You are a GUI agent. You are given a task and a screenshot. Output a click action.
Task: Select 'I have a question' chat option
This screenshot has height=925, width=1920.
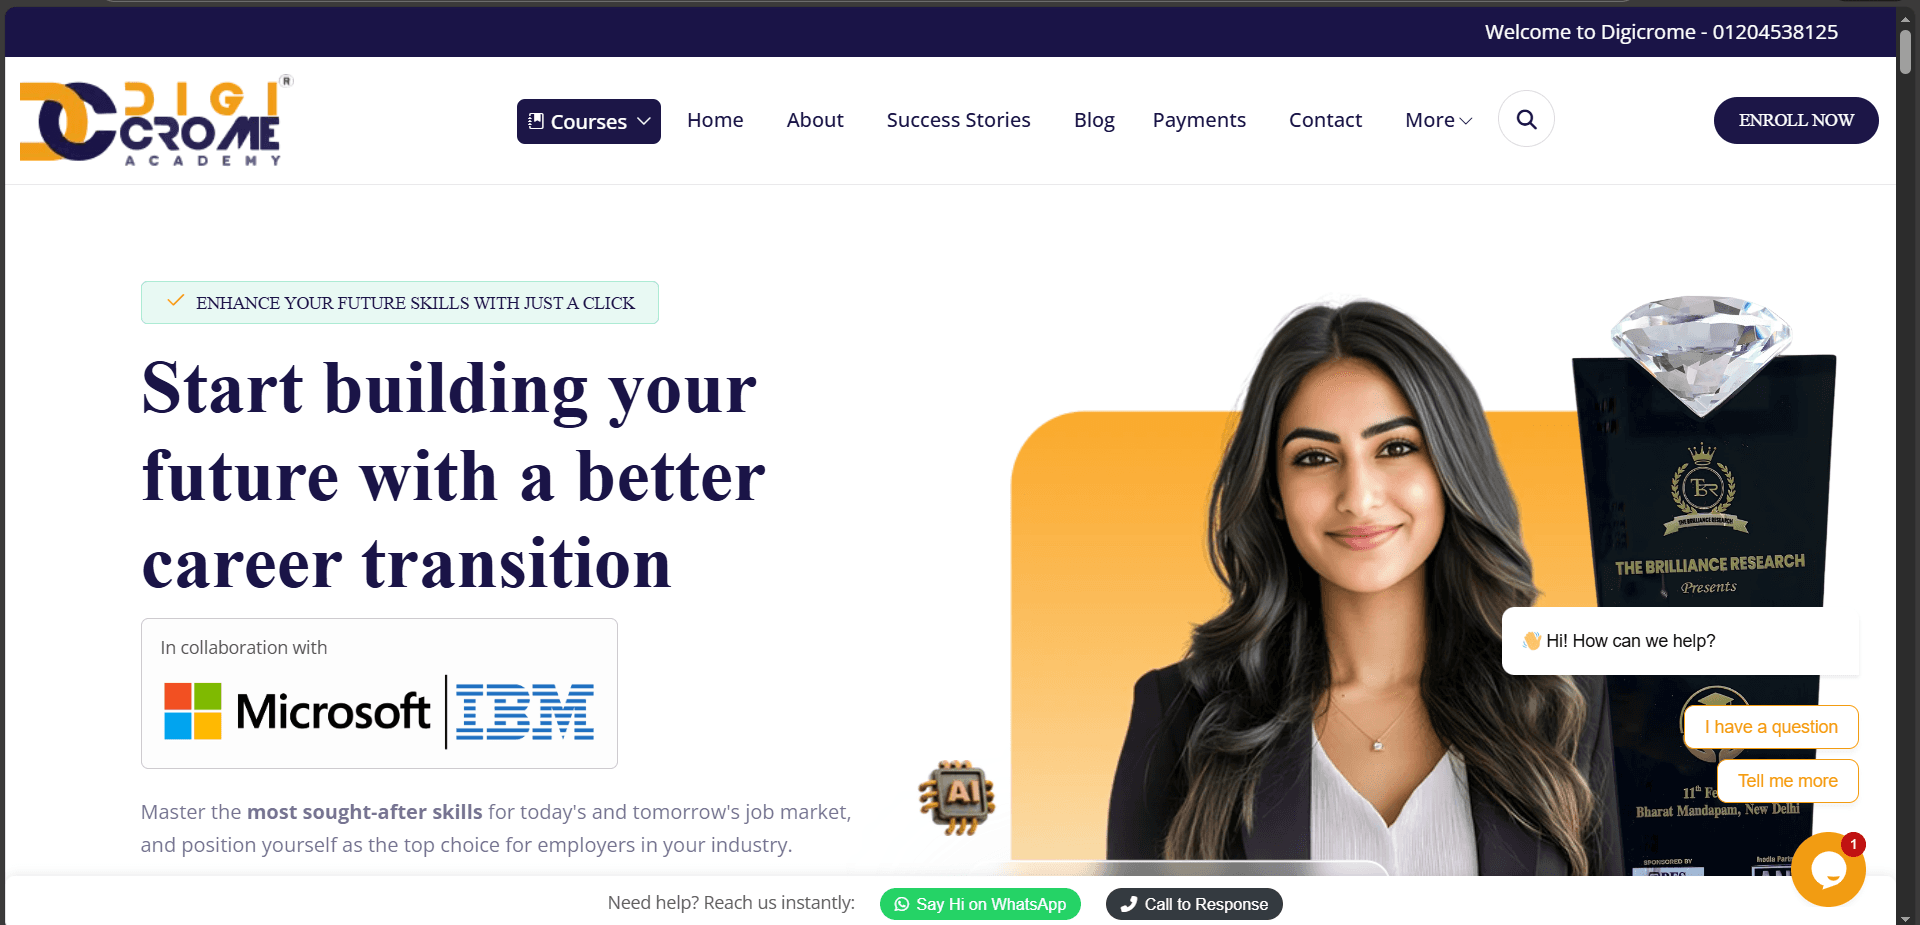pos(1771,727)
